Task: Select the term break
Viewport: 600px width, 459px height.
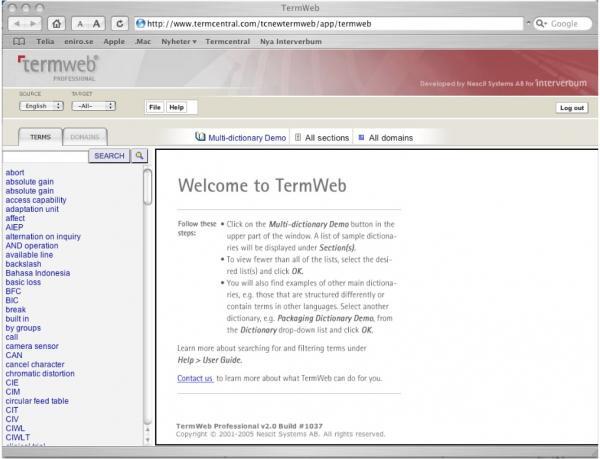Action: [x=16, y=309]
